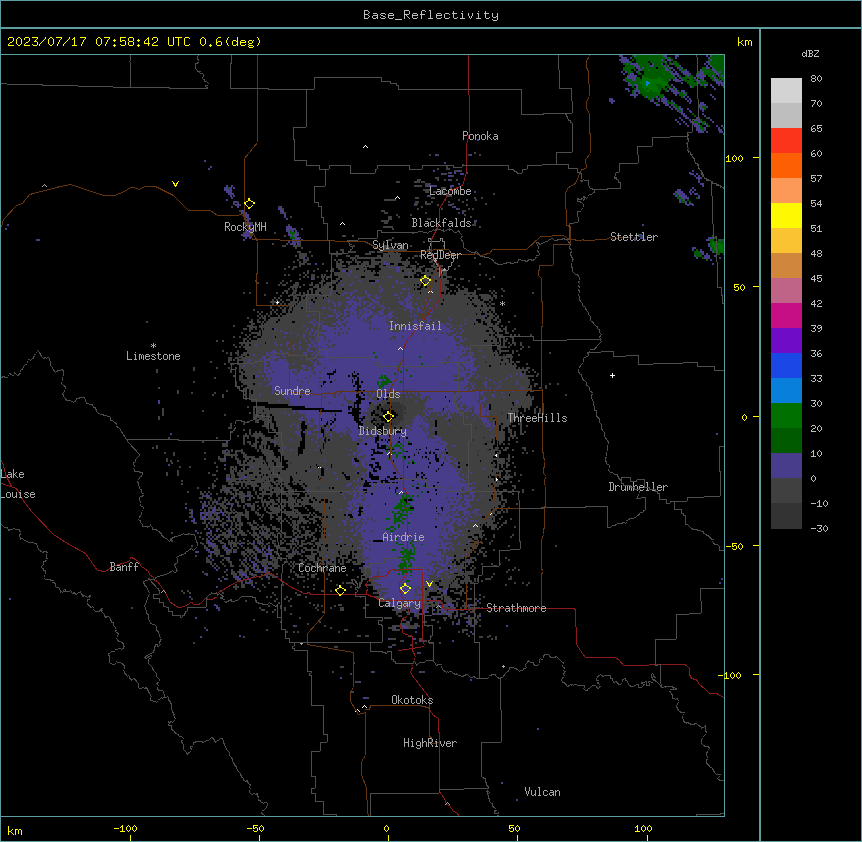Click the Base_Reflectivity title text
Image resolution: width=862 pixels, height=842 pixels.
431,15
